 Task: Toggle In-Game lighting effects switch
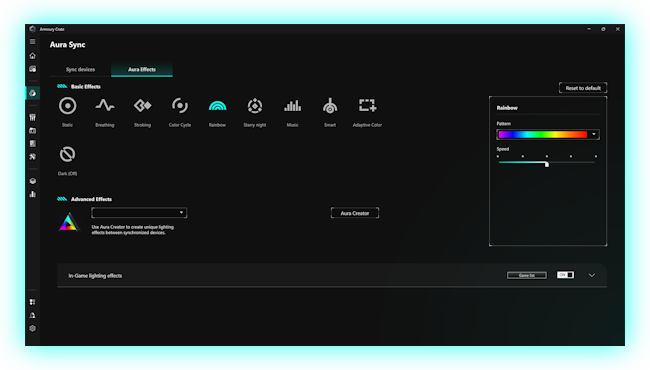coord(565,275)
